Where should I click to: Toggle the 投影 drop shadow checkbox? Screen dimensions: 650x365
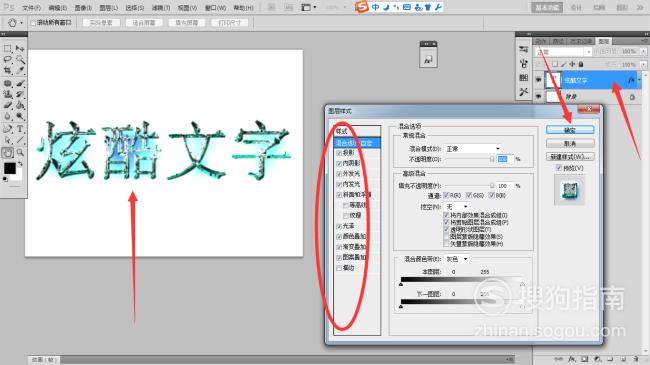pyautogui.click(x=339, y=153)
